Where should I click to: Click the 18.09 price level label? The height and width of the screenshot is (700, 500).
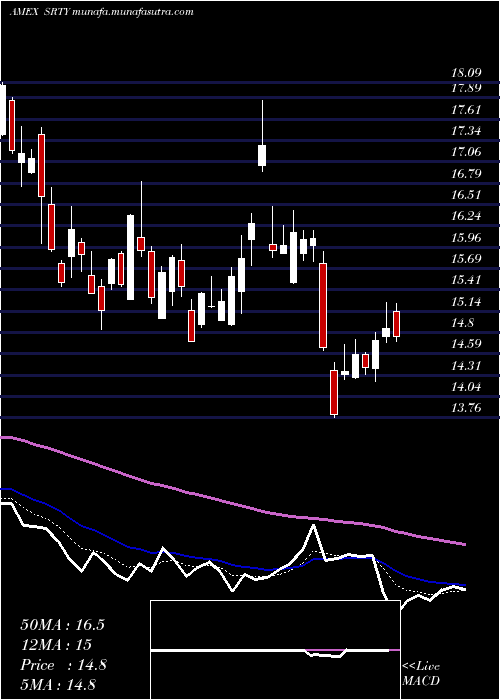pyautogui.click(x=467, y=73)
